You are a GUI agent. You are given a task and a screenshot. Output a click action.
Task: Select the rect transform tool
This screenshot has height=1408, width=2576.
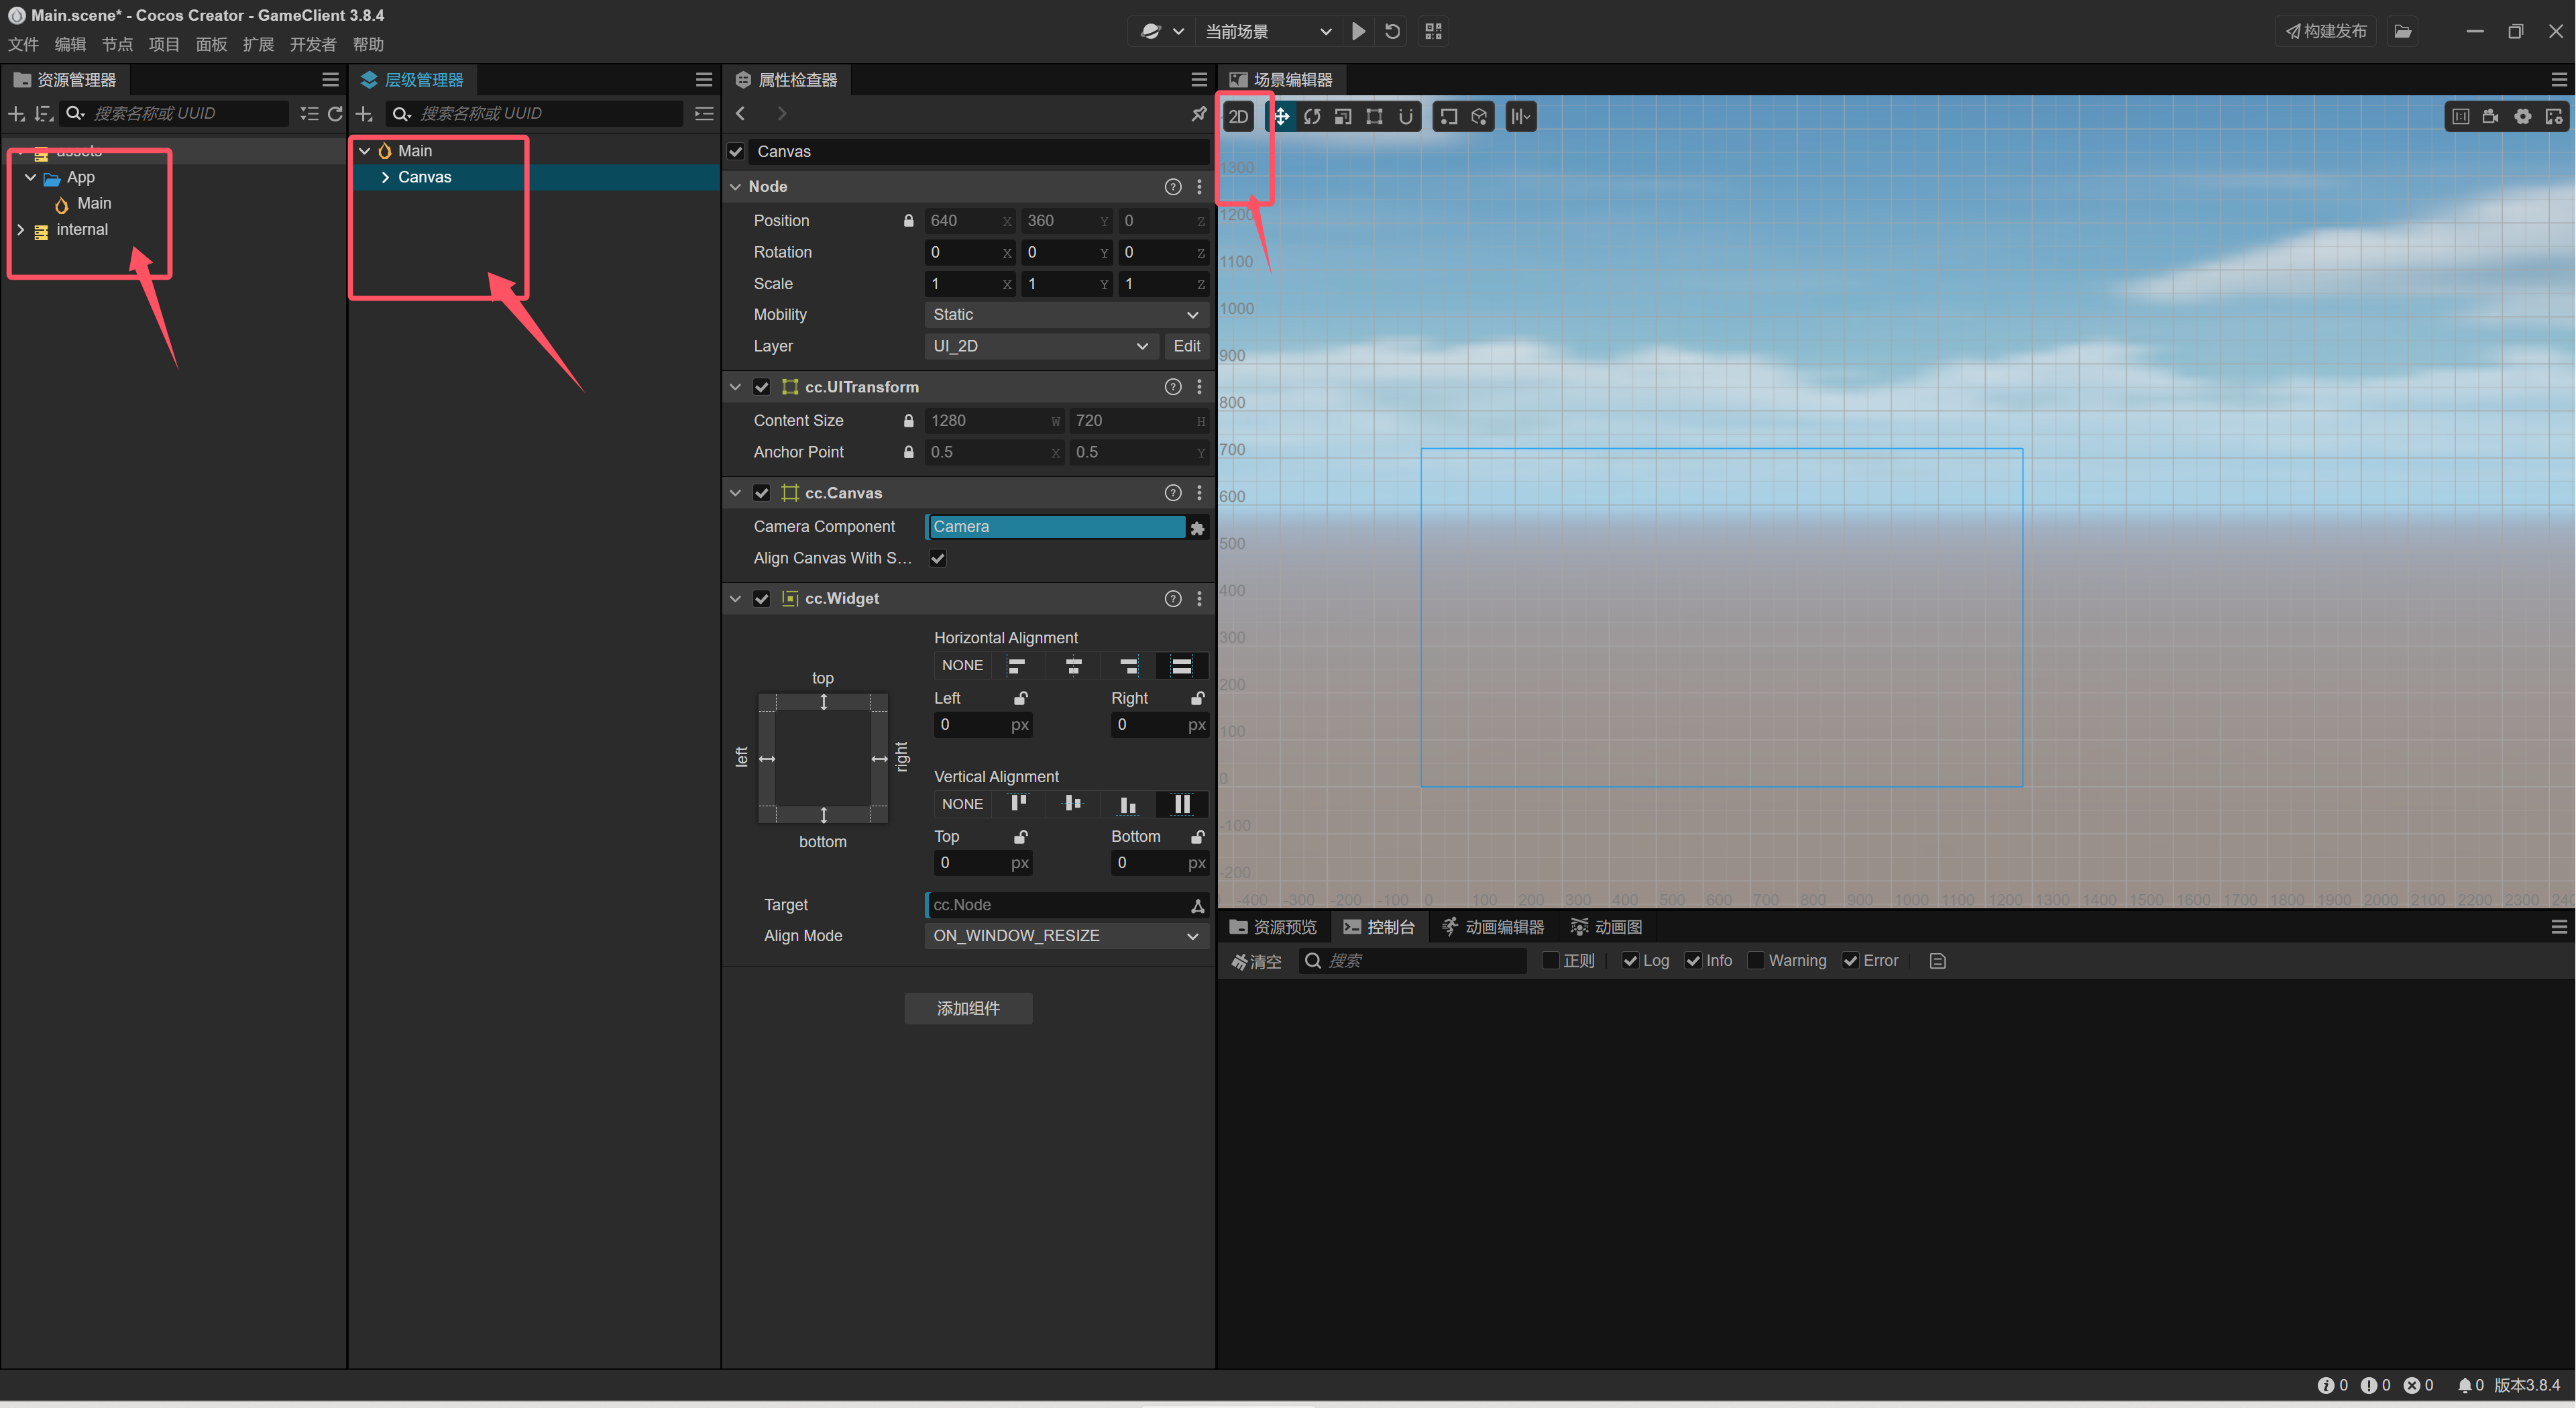click(1374, 116)
